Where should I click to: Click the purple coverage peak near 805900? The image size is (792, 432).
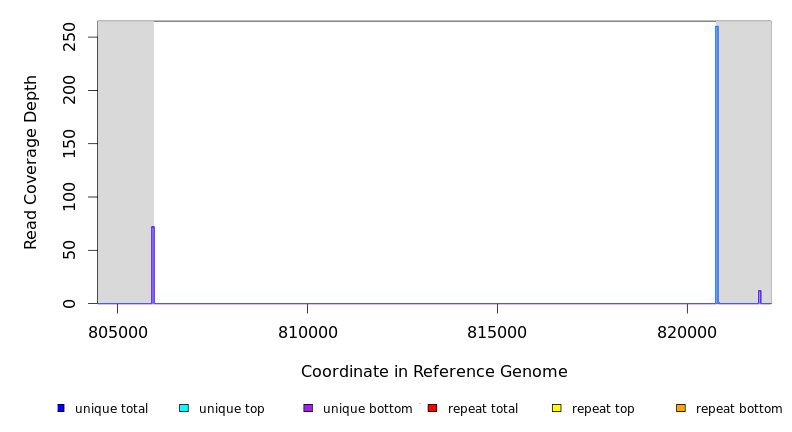point(153,265)
